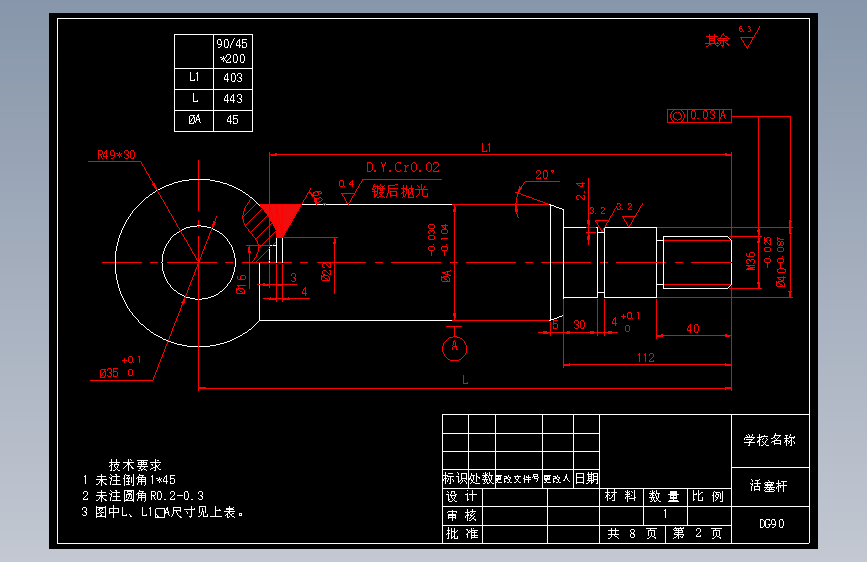
Task: Click the 112 length dimension
Action: click(646, 358)
